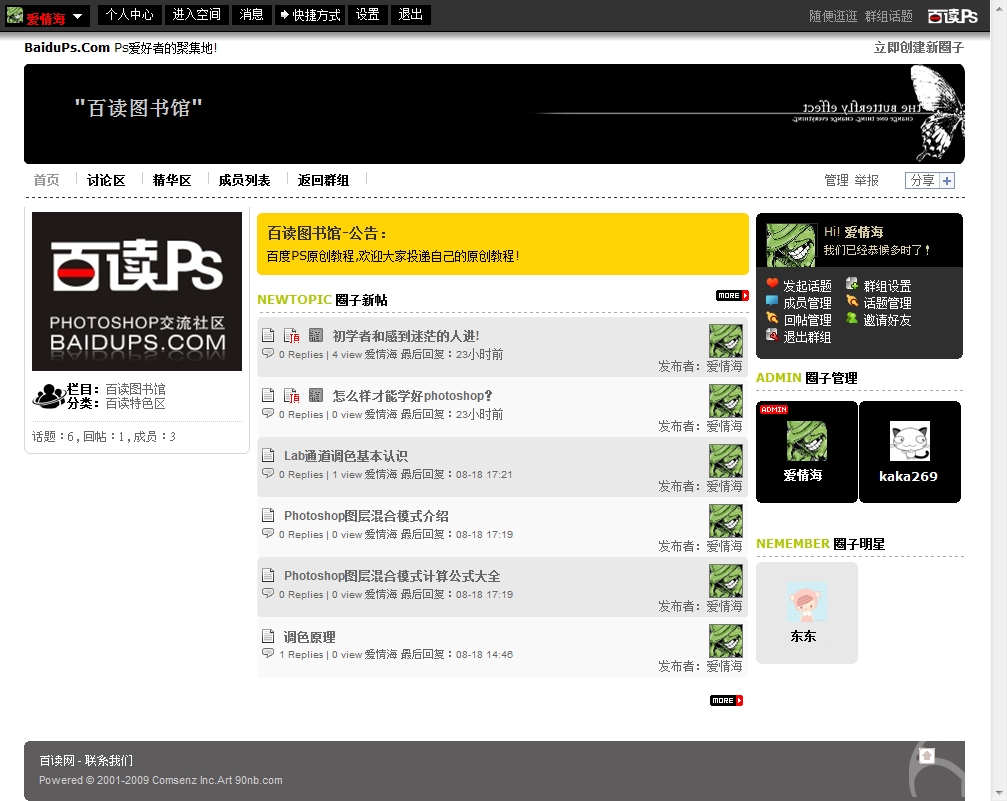Click the 随便逛逛 link
The width and height of the screenshot is (1007, 801).
pyautogui.click(x=833, y=16)
